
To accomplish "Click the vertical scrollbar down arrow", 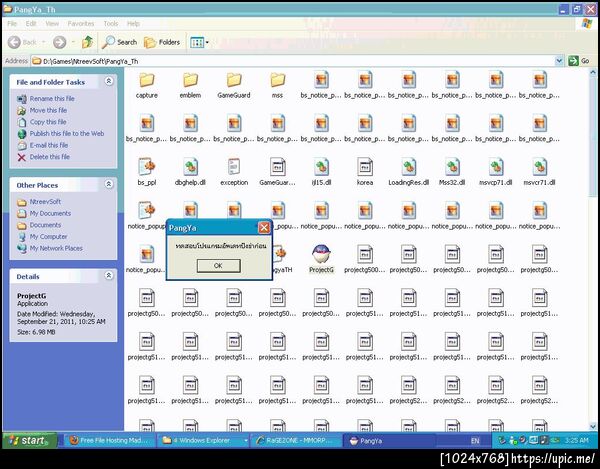I will coord(593,425).
